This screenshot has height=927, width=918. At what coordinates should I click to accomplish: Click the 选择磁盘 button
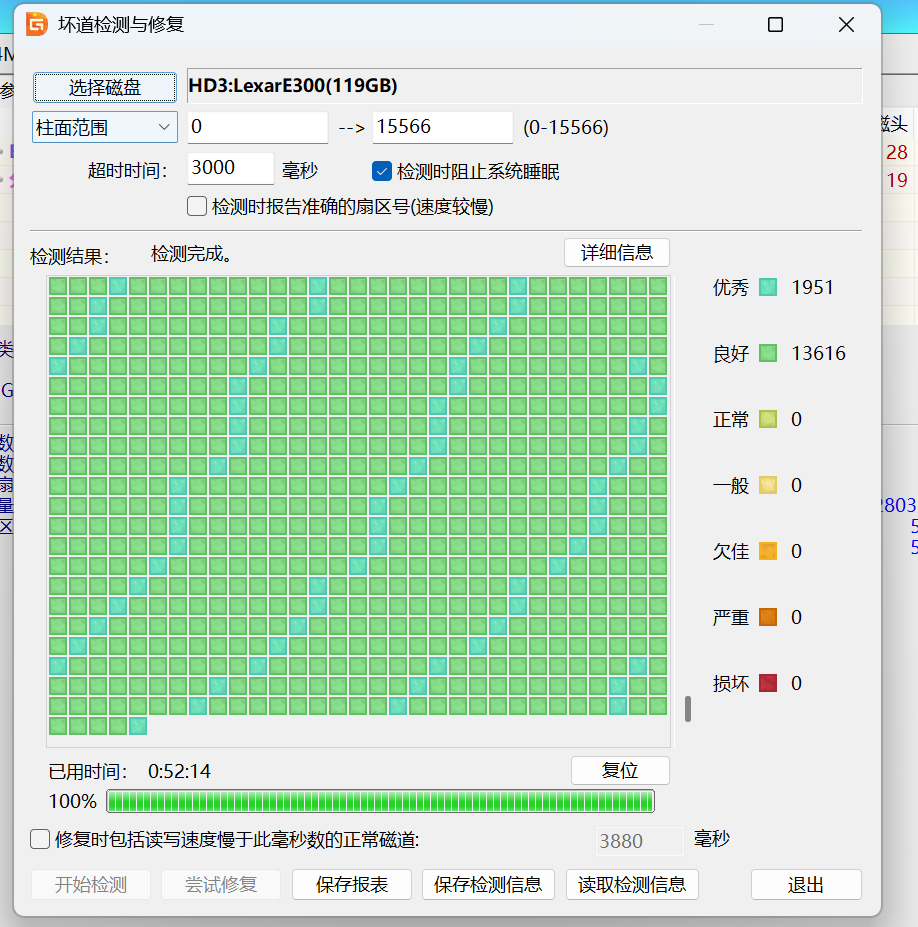click(104, 87)
